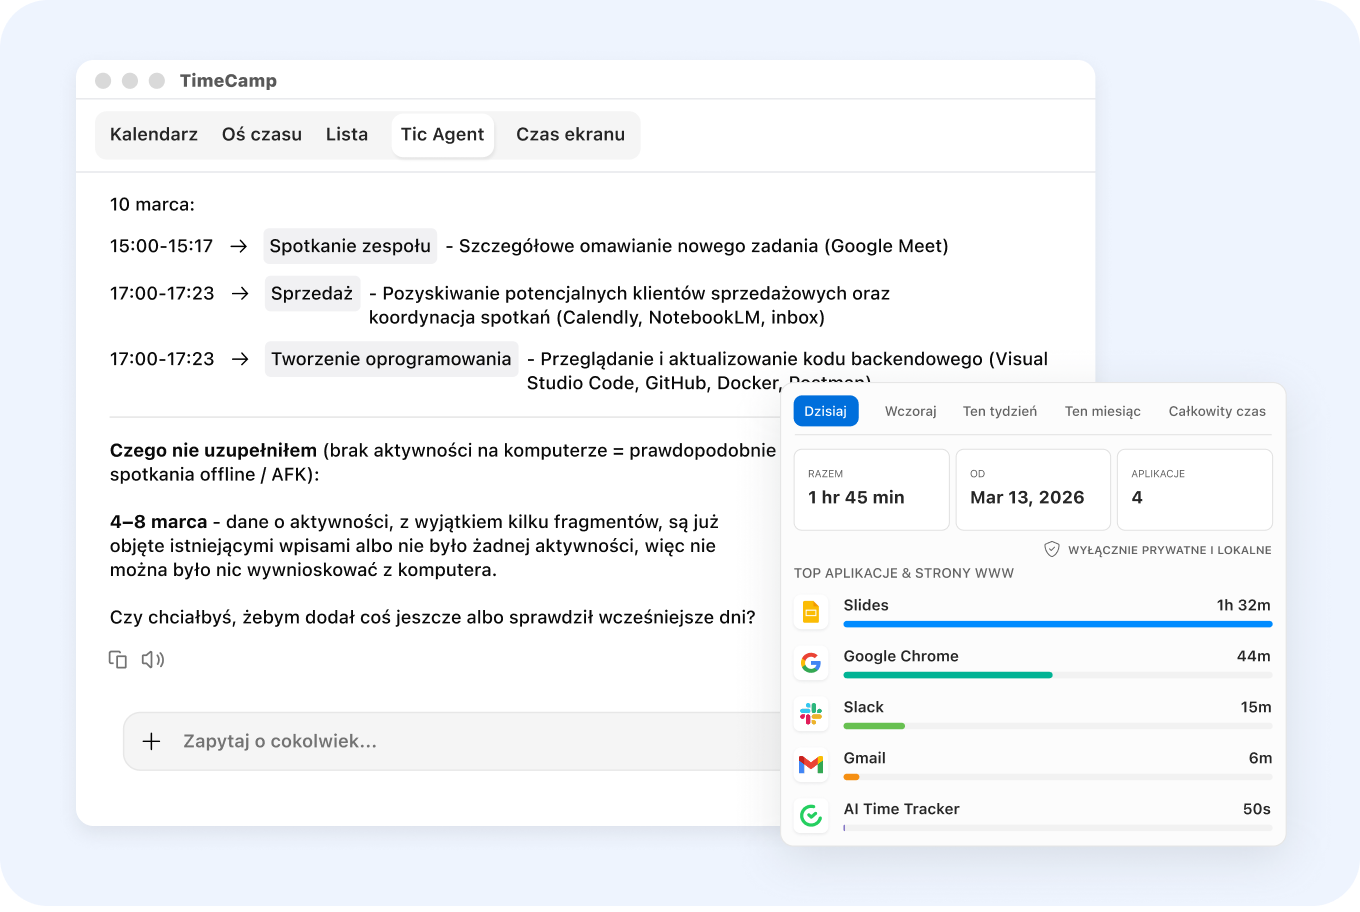This screenshot has height=912, width=1360.
Task: Click the read aloud speaker icon
Action: coord(152,660)
